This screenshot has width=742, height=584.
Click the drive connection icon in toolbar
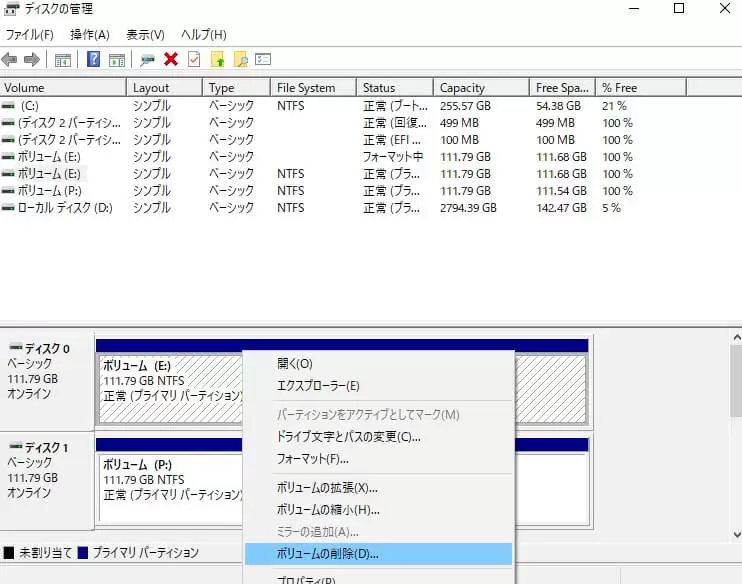click(147, 60)
